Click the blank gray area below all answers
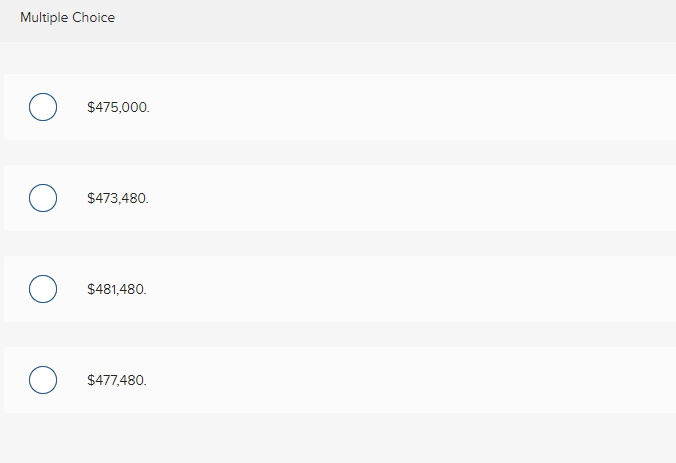Screen dimensions: 676x463 pos(338,440)
